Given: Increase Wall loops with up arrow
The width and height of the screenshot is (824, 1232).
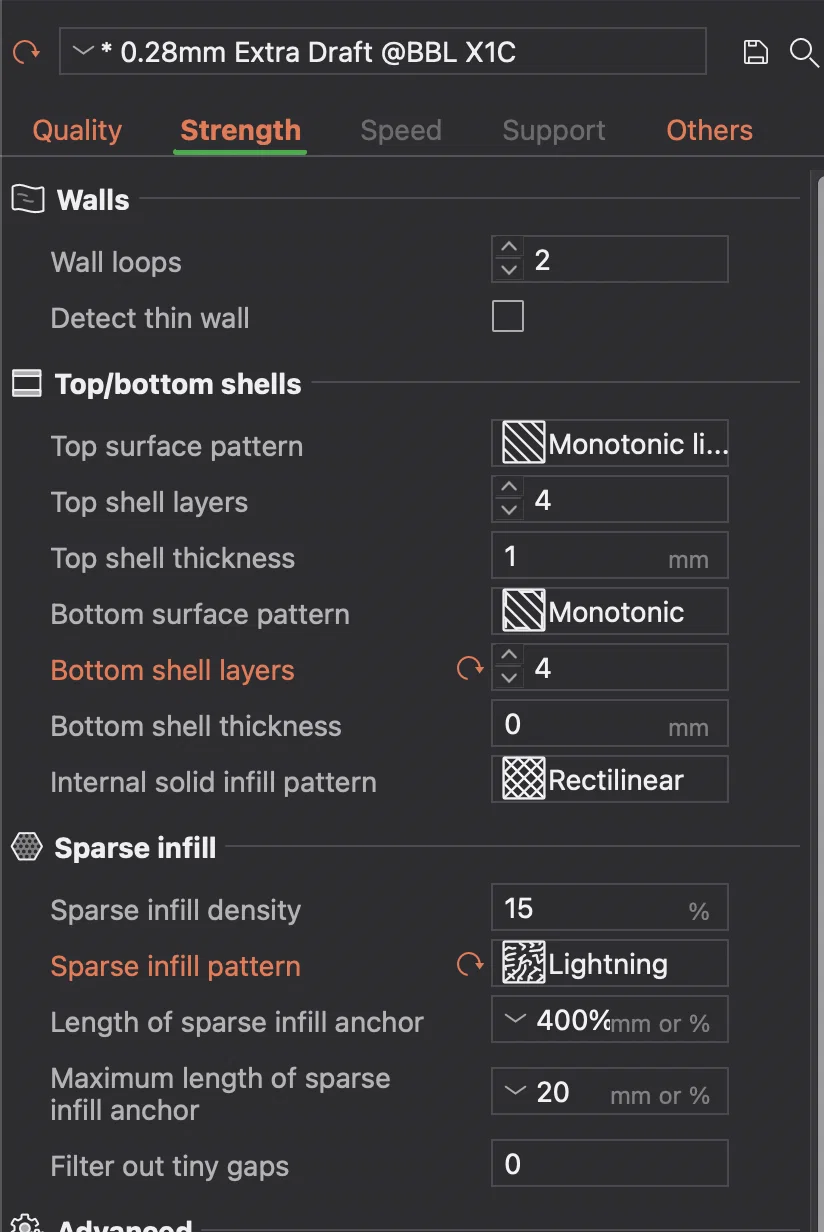Looking at the screenshot, I should 509,249.
